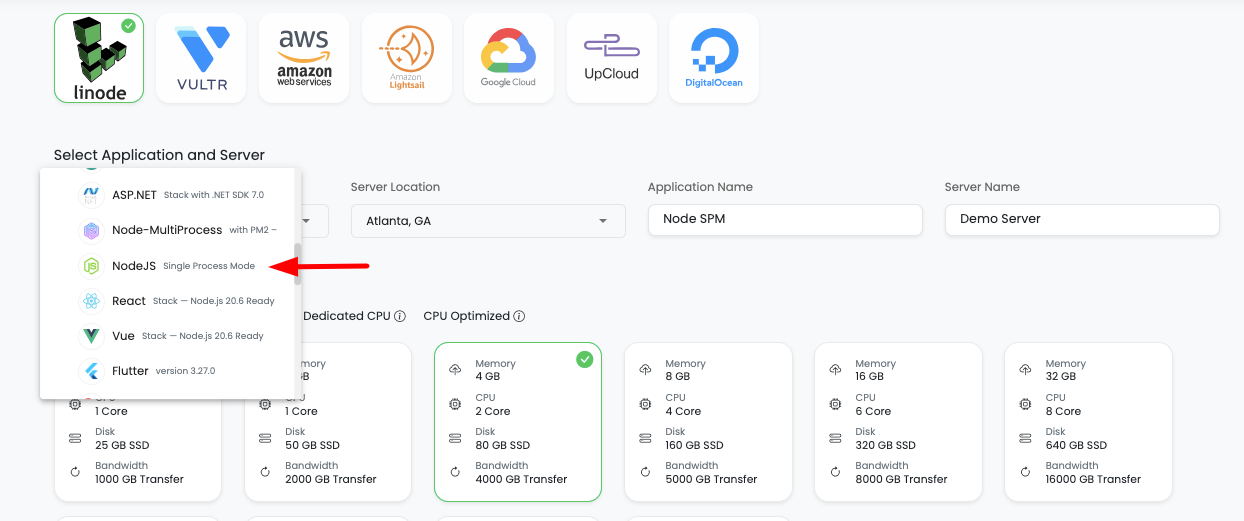
Task: Click info icon next to Dedicated CPU
Action: pyautogui.click(x=400, y=316)
